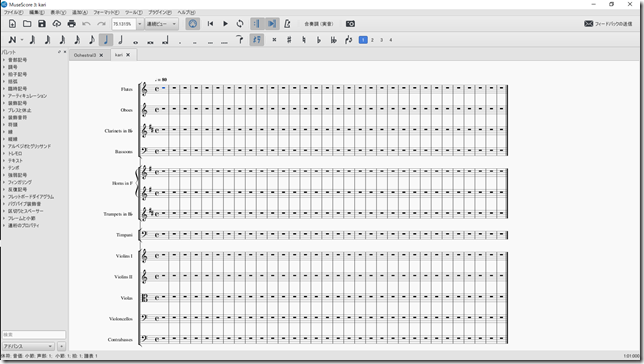Start playback with the play button
Viewport: 644px width, 364px height.
[x=225, y=24]
